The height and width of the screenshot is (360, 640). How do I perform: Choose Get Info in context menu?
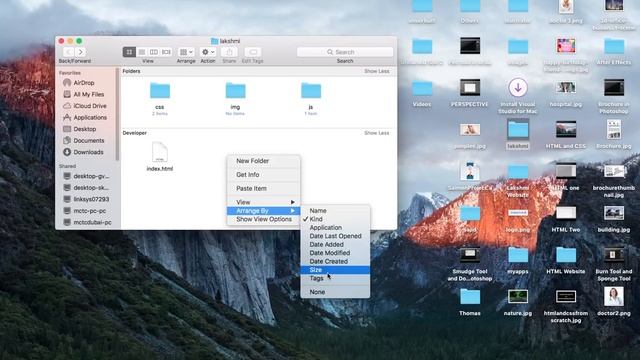coord(264,175)
